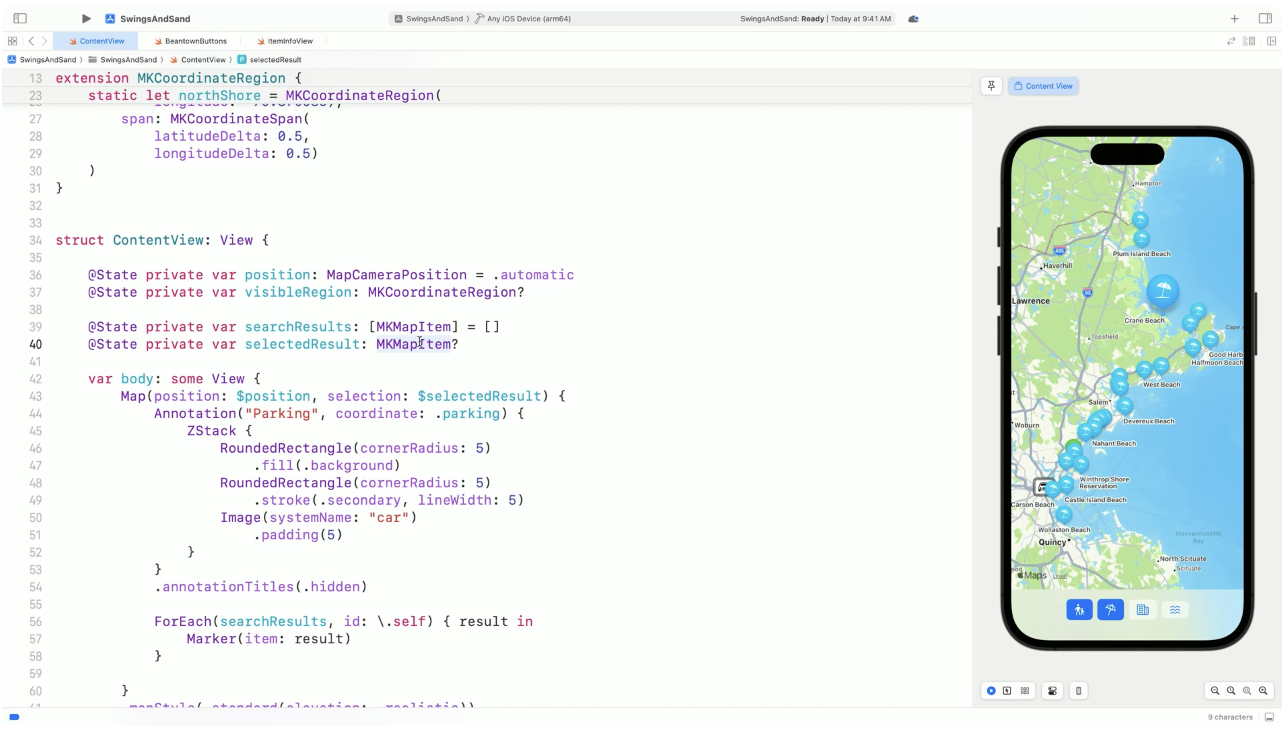
Task: Click the '9 characters' status text
Action: click(x=1231, y=717)
